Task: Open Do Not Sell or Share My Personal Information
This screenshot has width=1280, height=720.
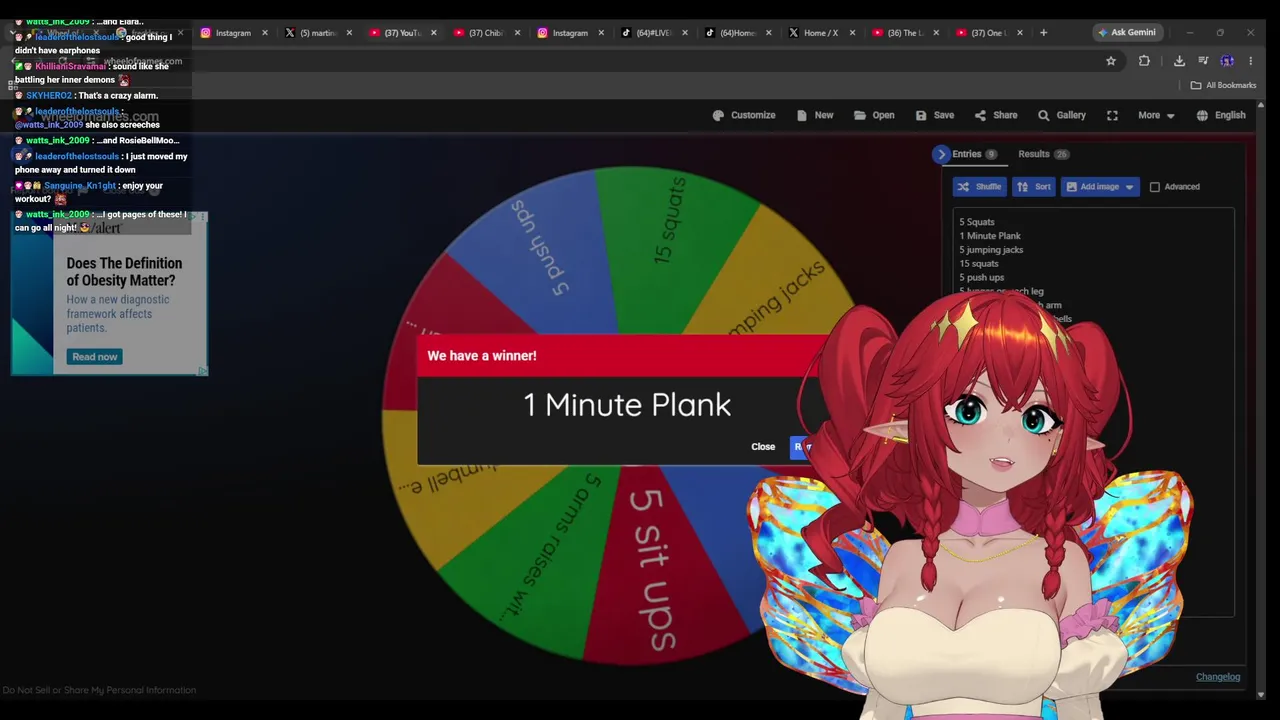Action: pos(99,690)
